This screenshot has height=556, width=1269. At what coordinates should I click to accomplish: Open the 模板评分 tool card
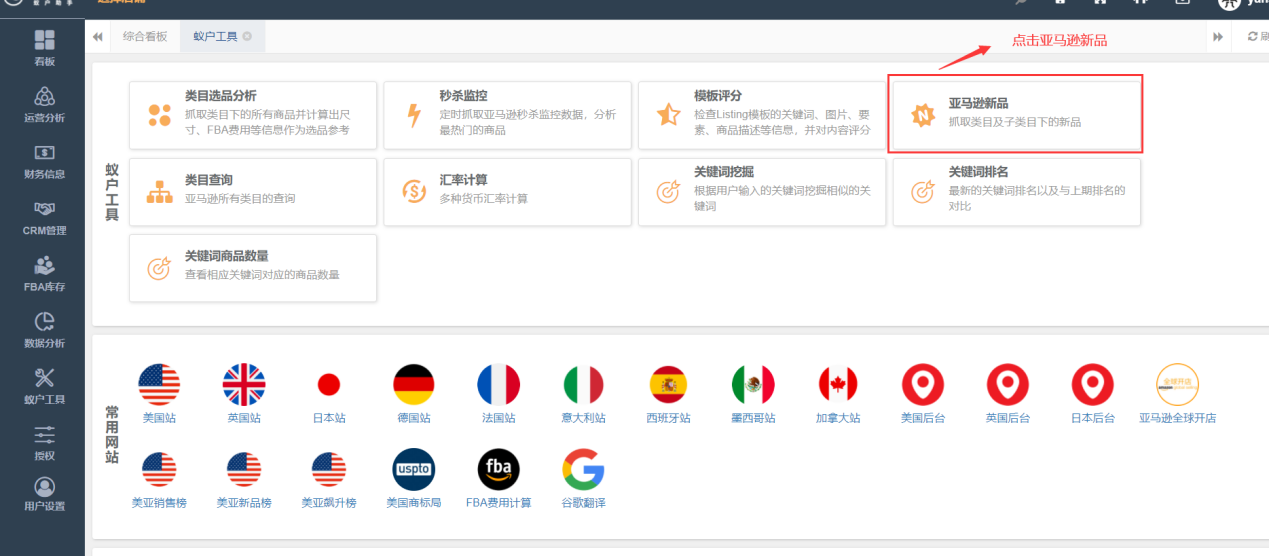(762, 115)
